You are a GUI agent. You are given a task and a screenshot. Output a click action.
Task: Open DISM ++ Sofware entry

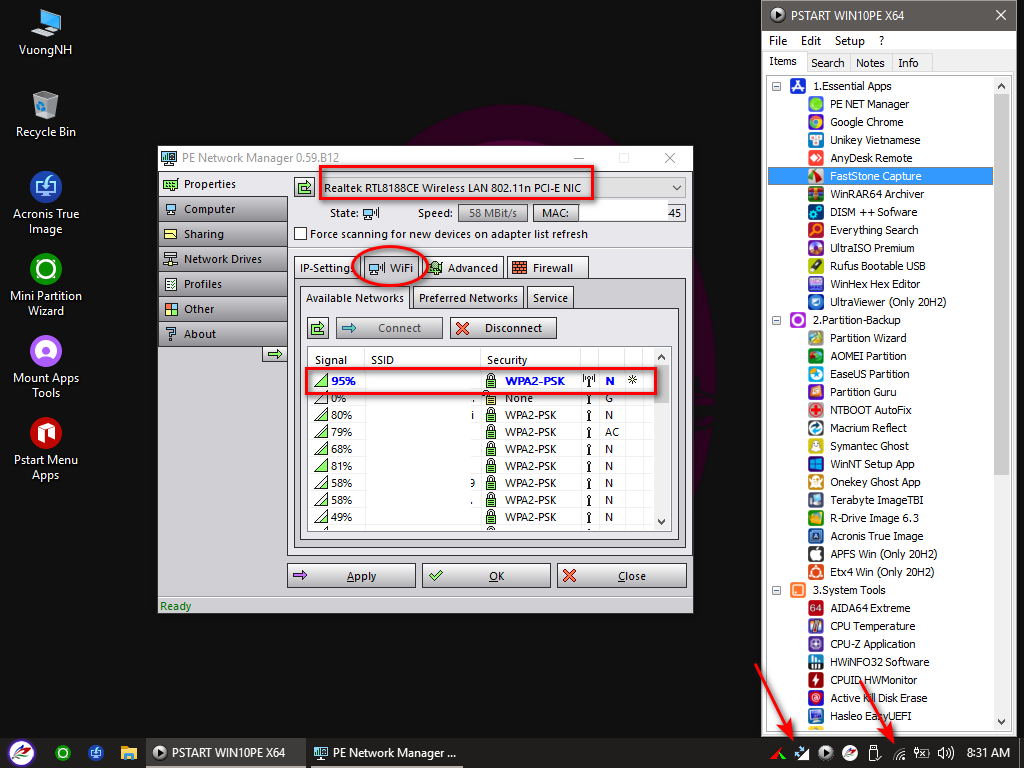872,212
